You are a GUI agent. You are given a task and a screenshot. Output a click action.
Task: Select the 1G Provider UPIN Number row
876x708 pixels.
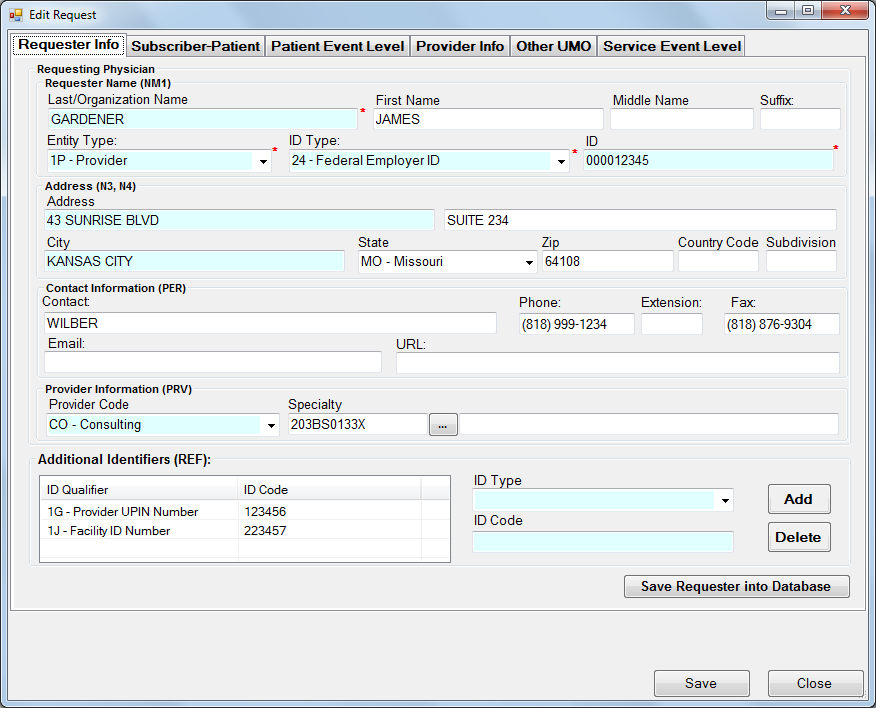pyautogui.click(x=140, y=511)
